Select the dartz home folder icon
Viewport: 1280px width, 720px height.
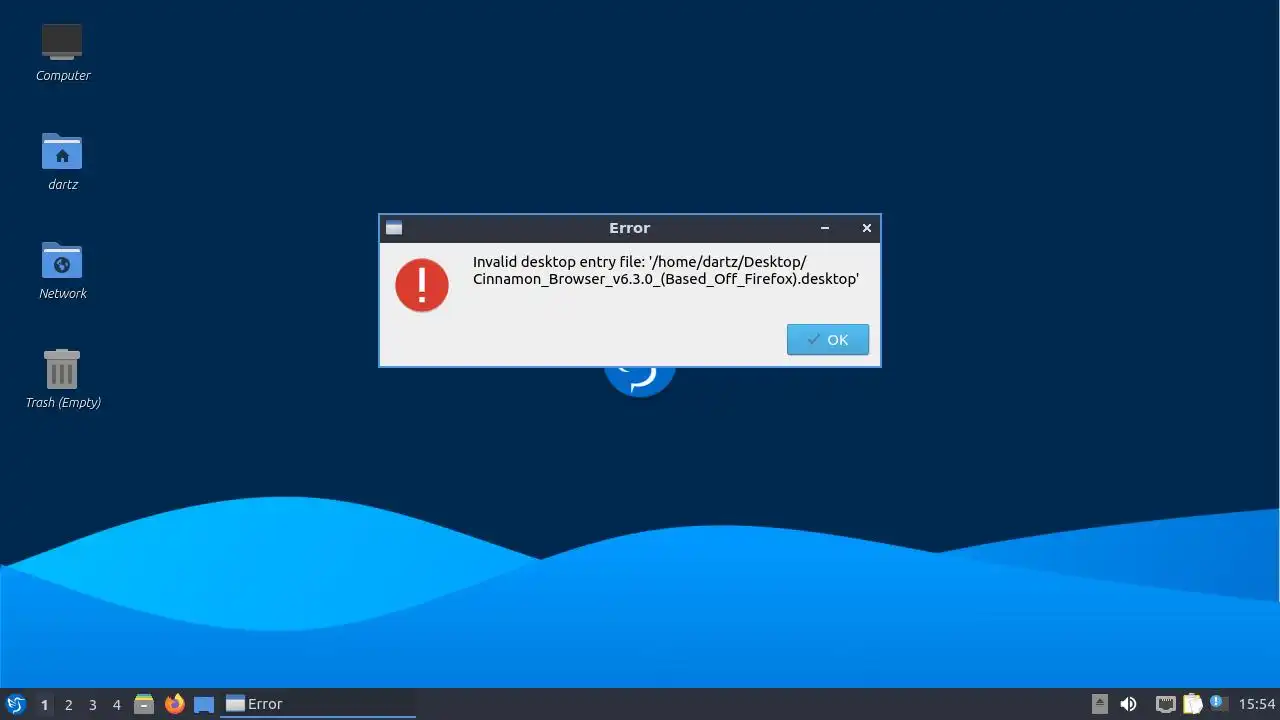pyautogui.click(x=62, y=161)
